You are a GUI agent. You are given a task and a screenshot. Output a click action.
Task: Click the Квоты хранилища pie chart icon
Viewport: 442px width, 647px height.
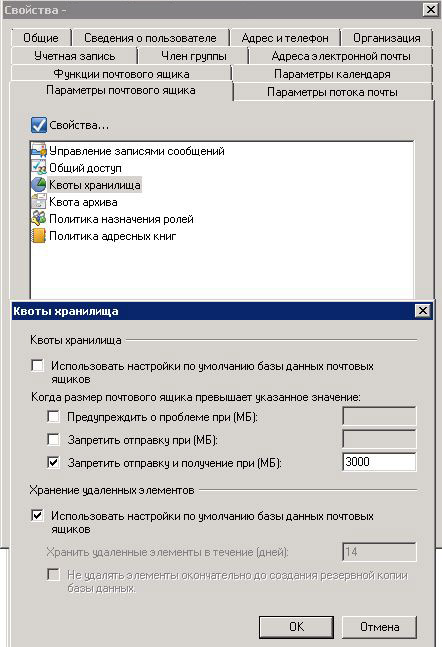click(x=39, y=184)
